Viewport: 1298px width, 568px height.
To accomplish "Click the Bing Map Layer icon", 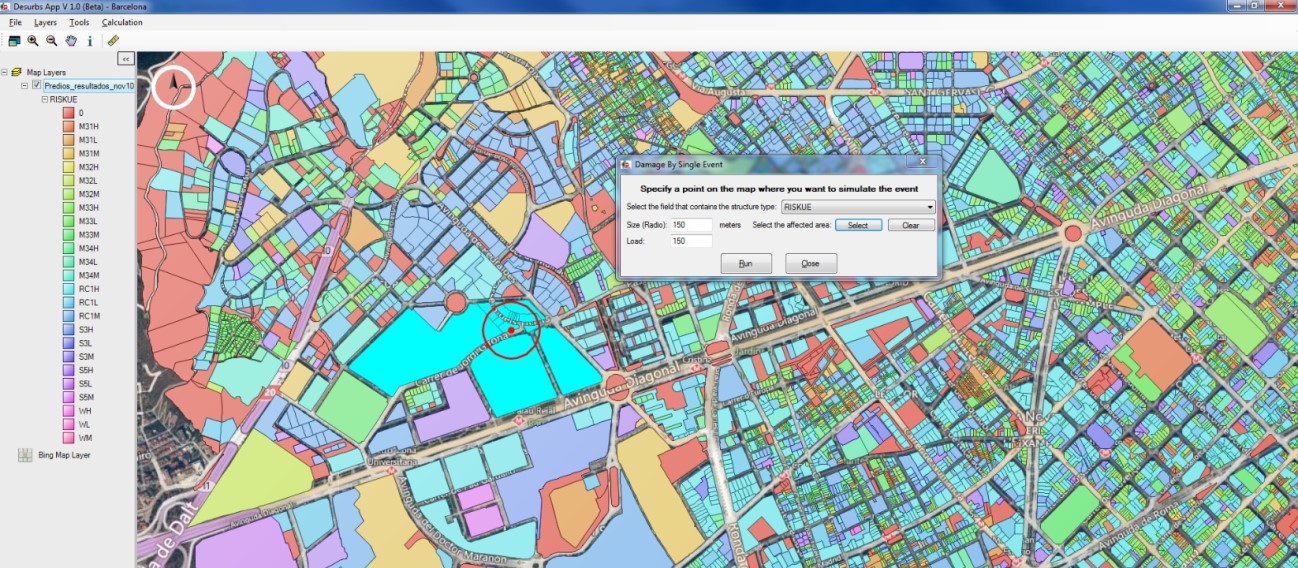I will tap(25, 455).
